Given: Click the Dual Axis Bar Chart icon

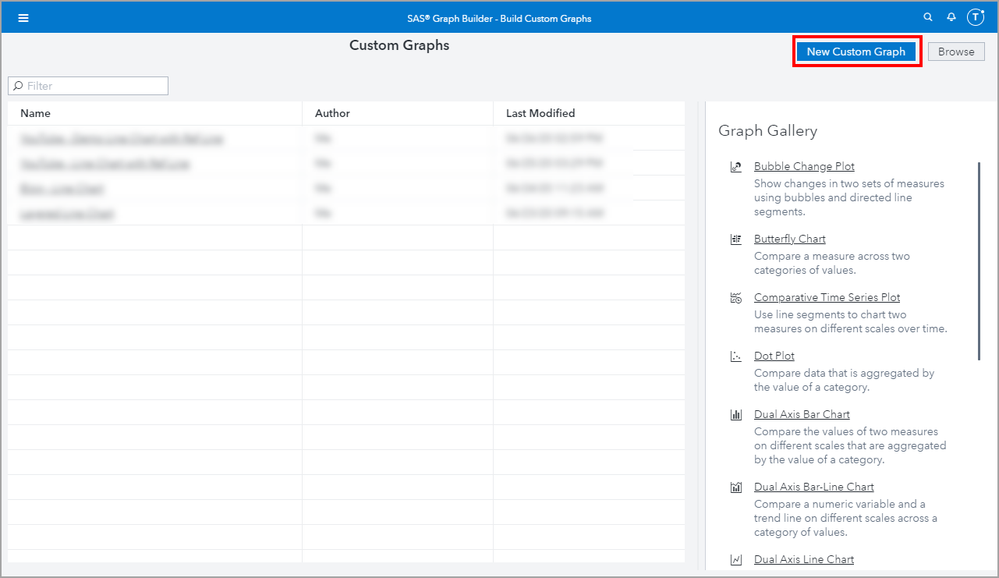Looking at the screenshot, I should click(x=736, y=415).
